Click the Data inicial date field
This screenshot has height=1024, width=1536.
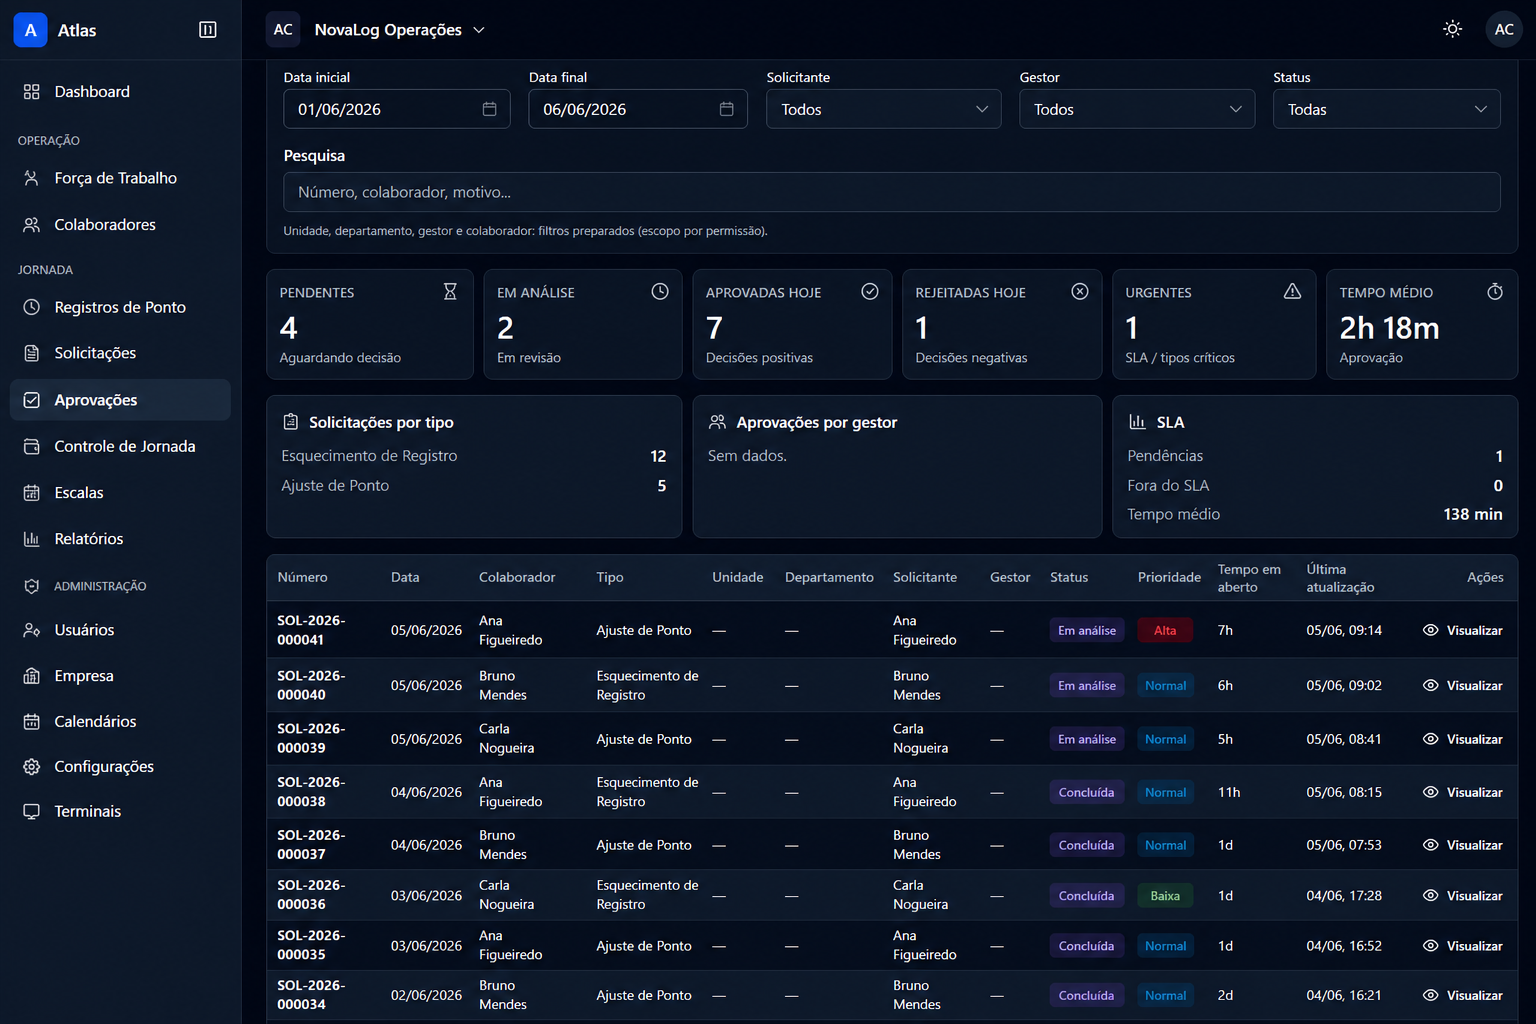397,109
